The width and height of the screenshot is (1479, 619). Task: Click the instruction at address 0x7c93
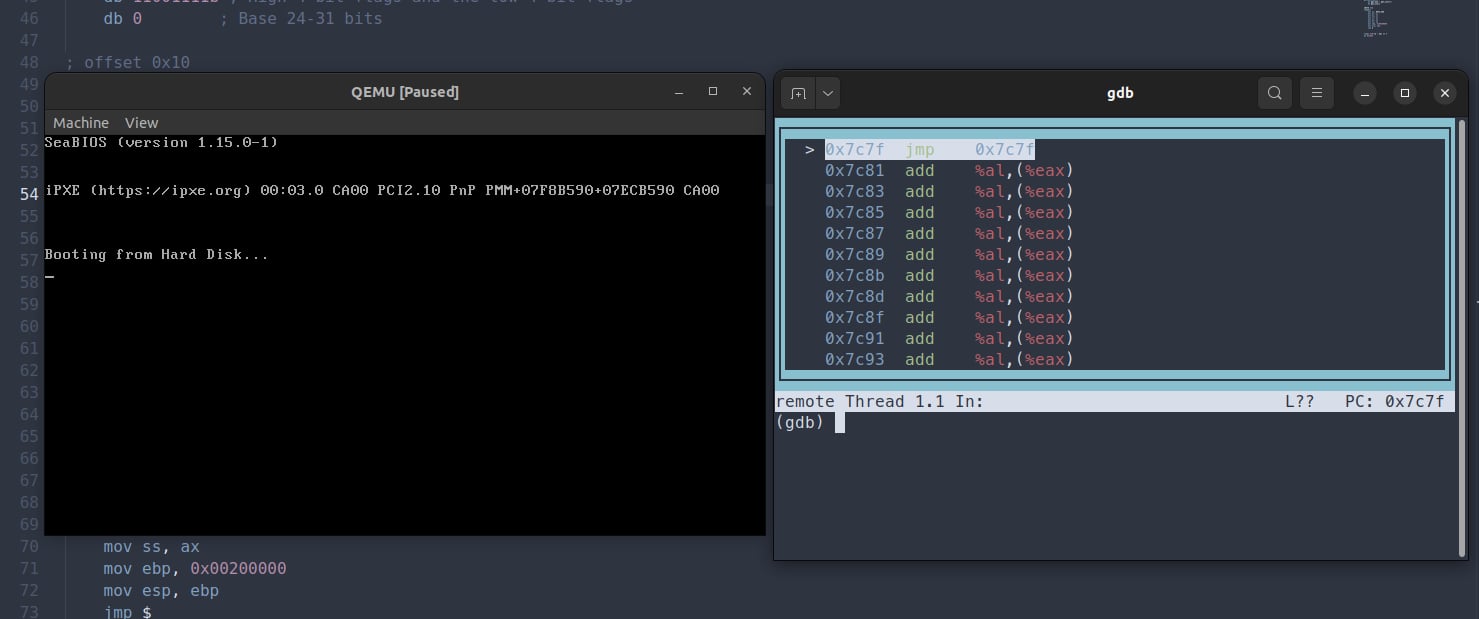click(949, 360)
